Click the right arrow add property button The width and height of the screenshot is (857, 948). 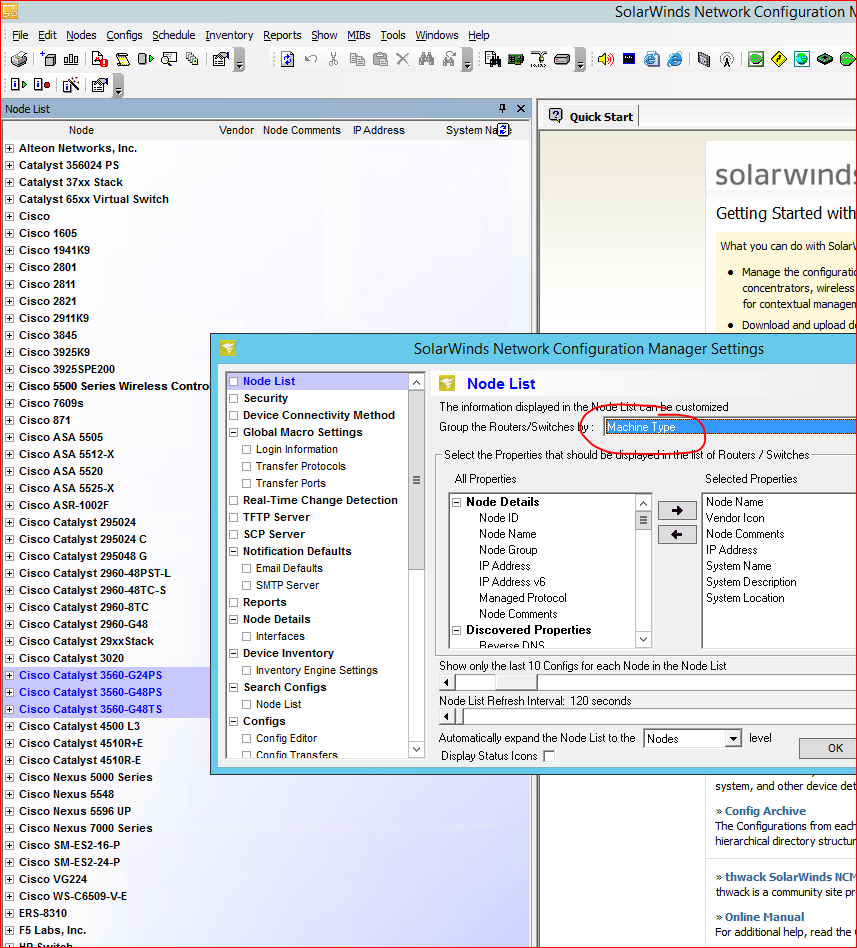[x=677, y=511]
